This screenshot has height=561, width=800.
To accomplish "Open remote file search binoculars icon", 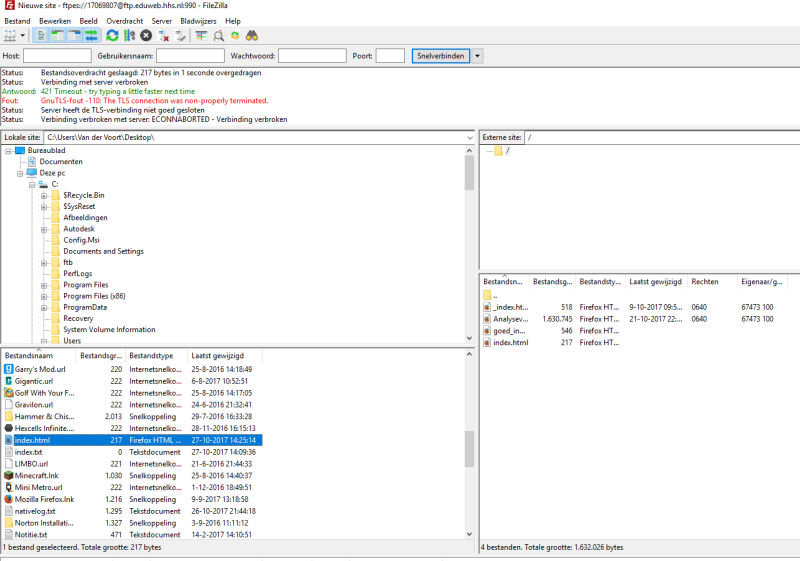I will 252,36.
